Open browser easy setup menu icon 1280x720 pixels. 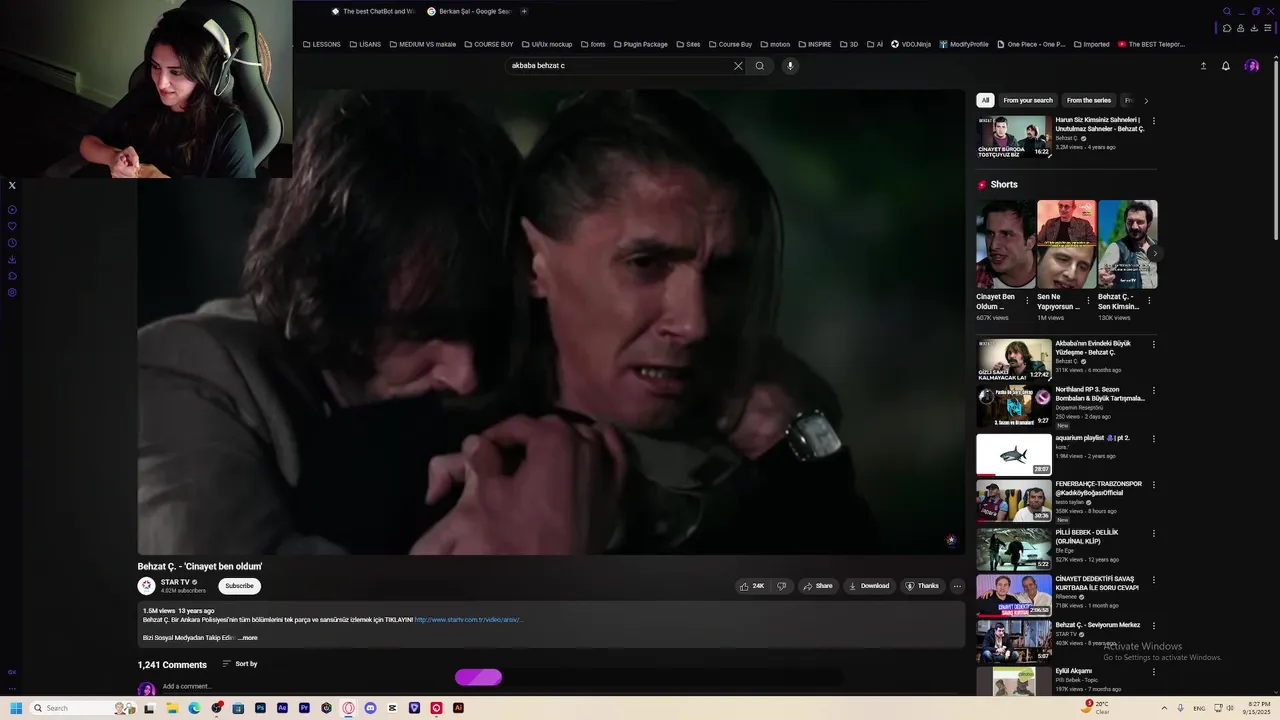pos(1267,28)
